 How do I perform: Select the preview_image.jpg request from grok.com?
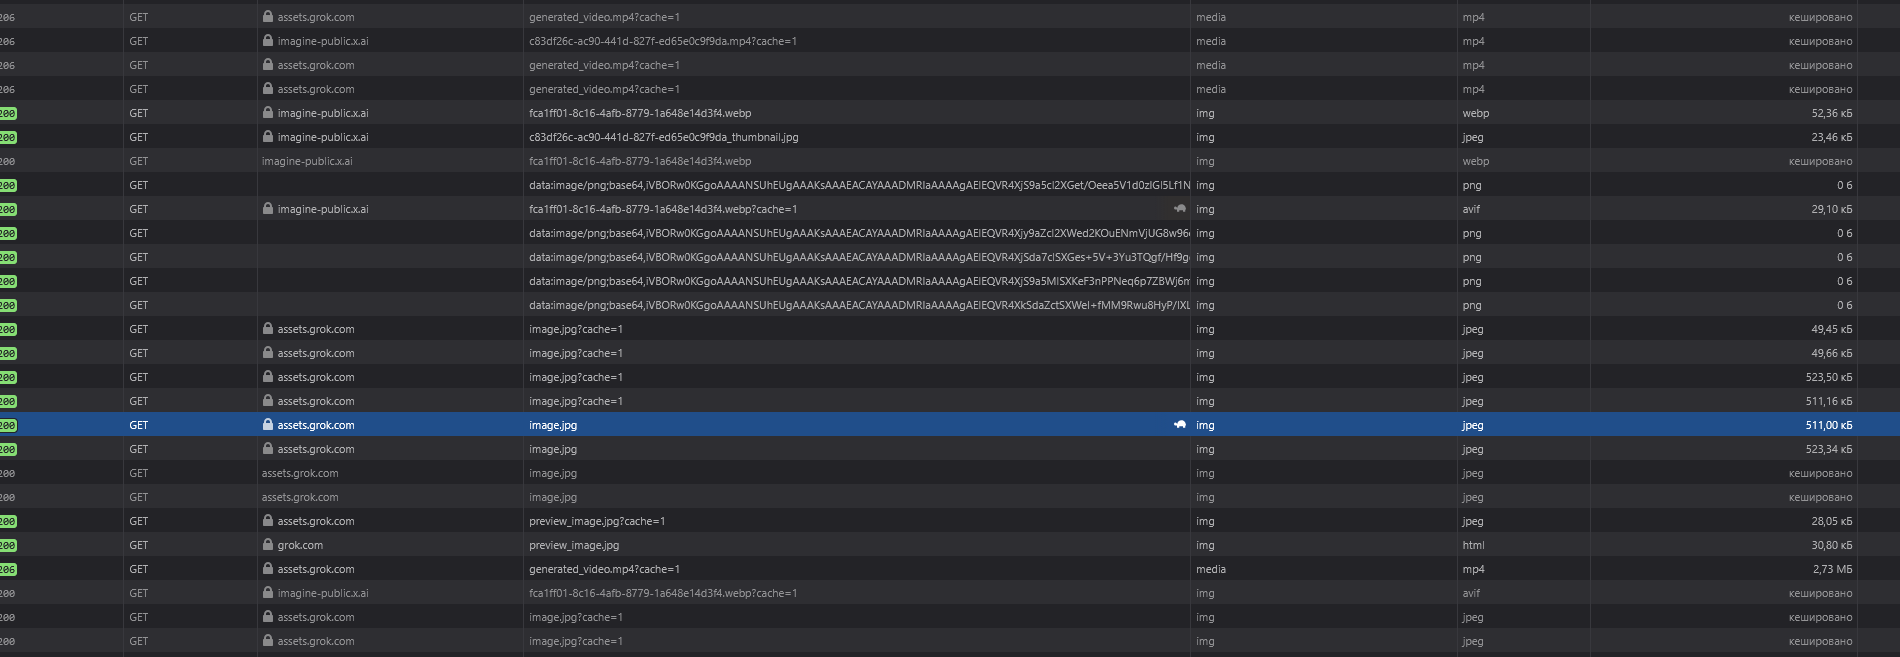pyautogui.click(x=574, y=545)
